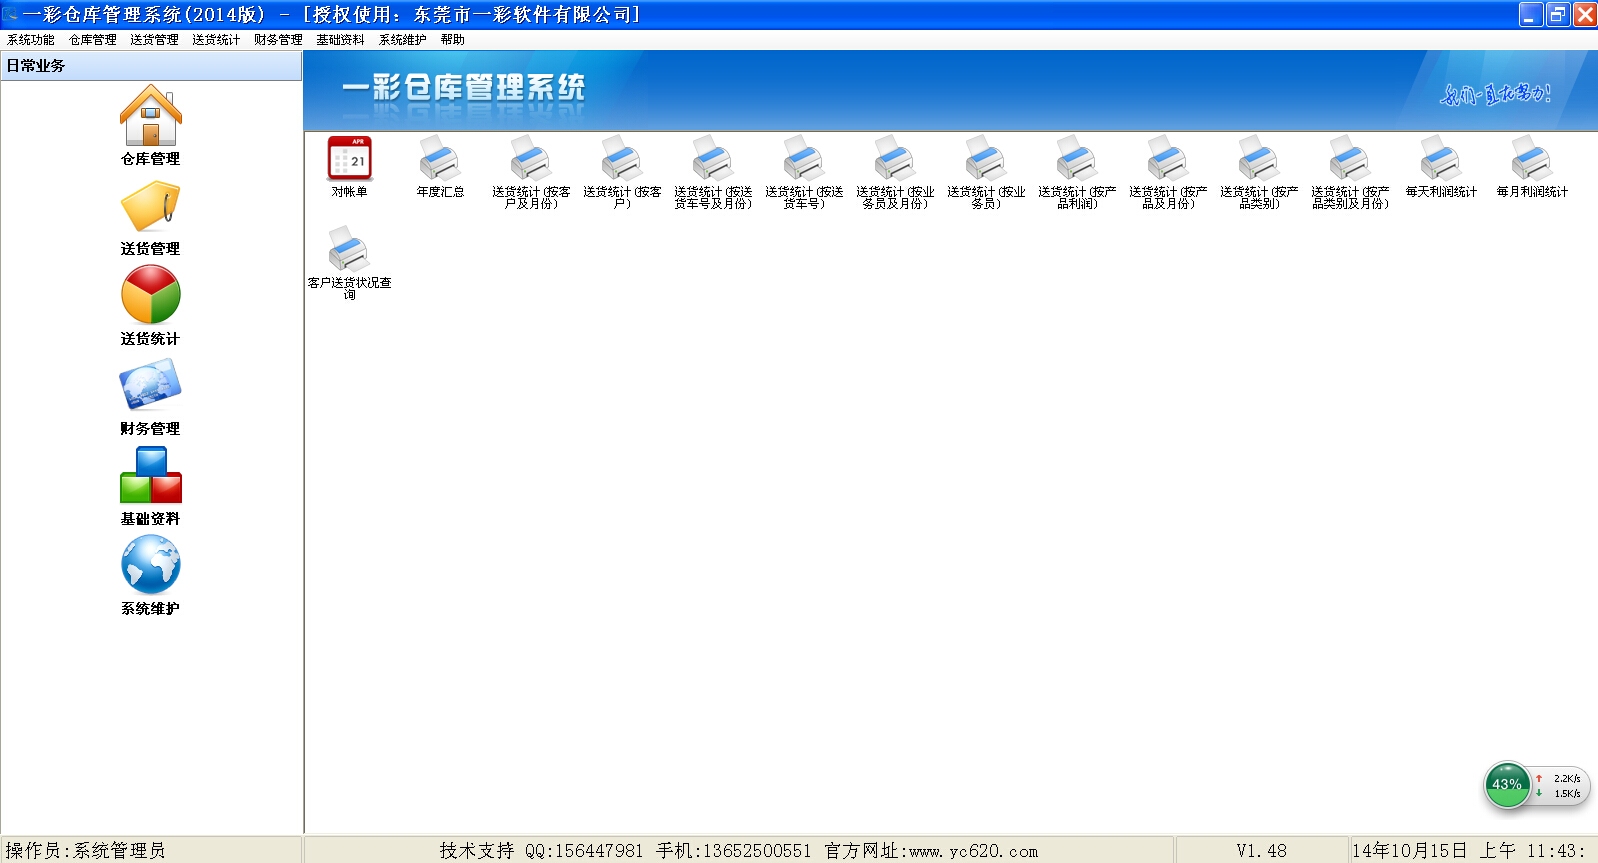The height and width of the screenshot is (863, 1598).
Task: Open the 财务管理 card icon
Action: pos(150,385)
